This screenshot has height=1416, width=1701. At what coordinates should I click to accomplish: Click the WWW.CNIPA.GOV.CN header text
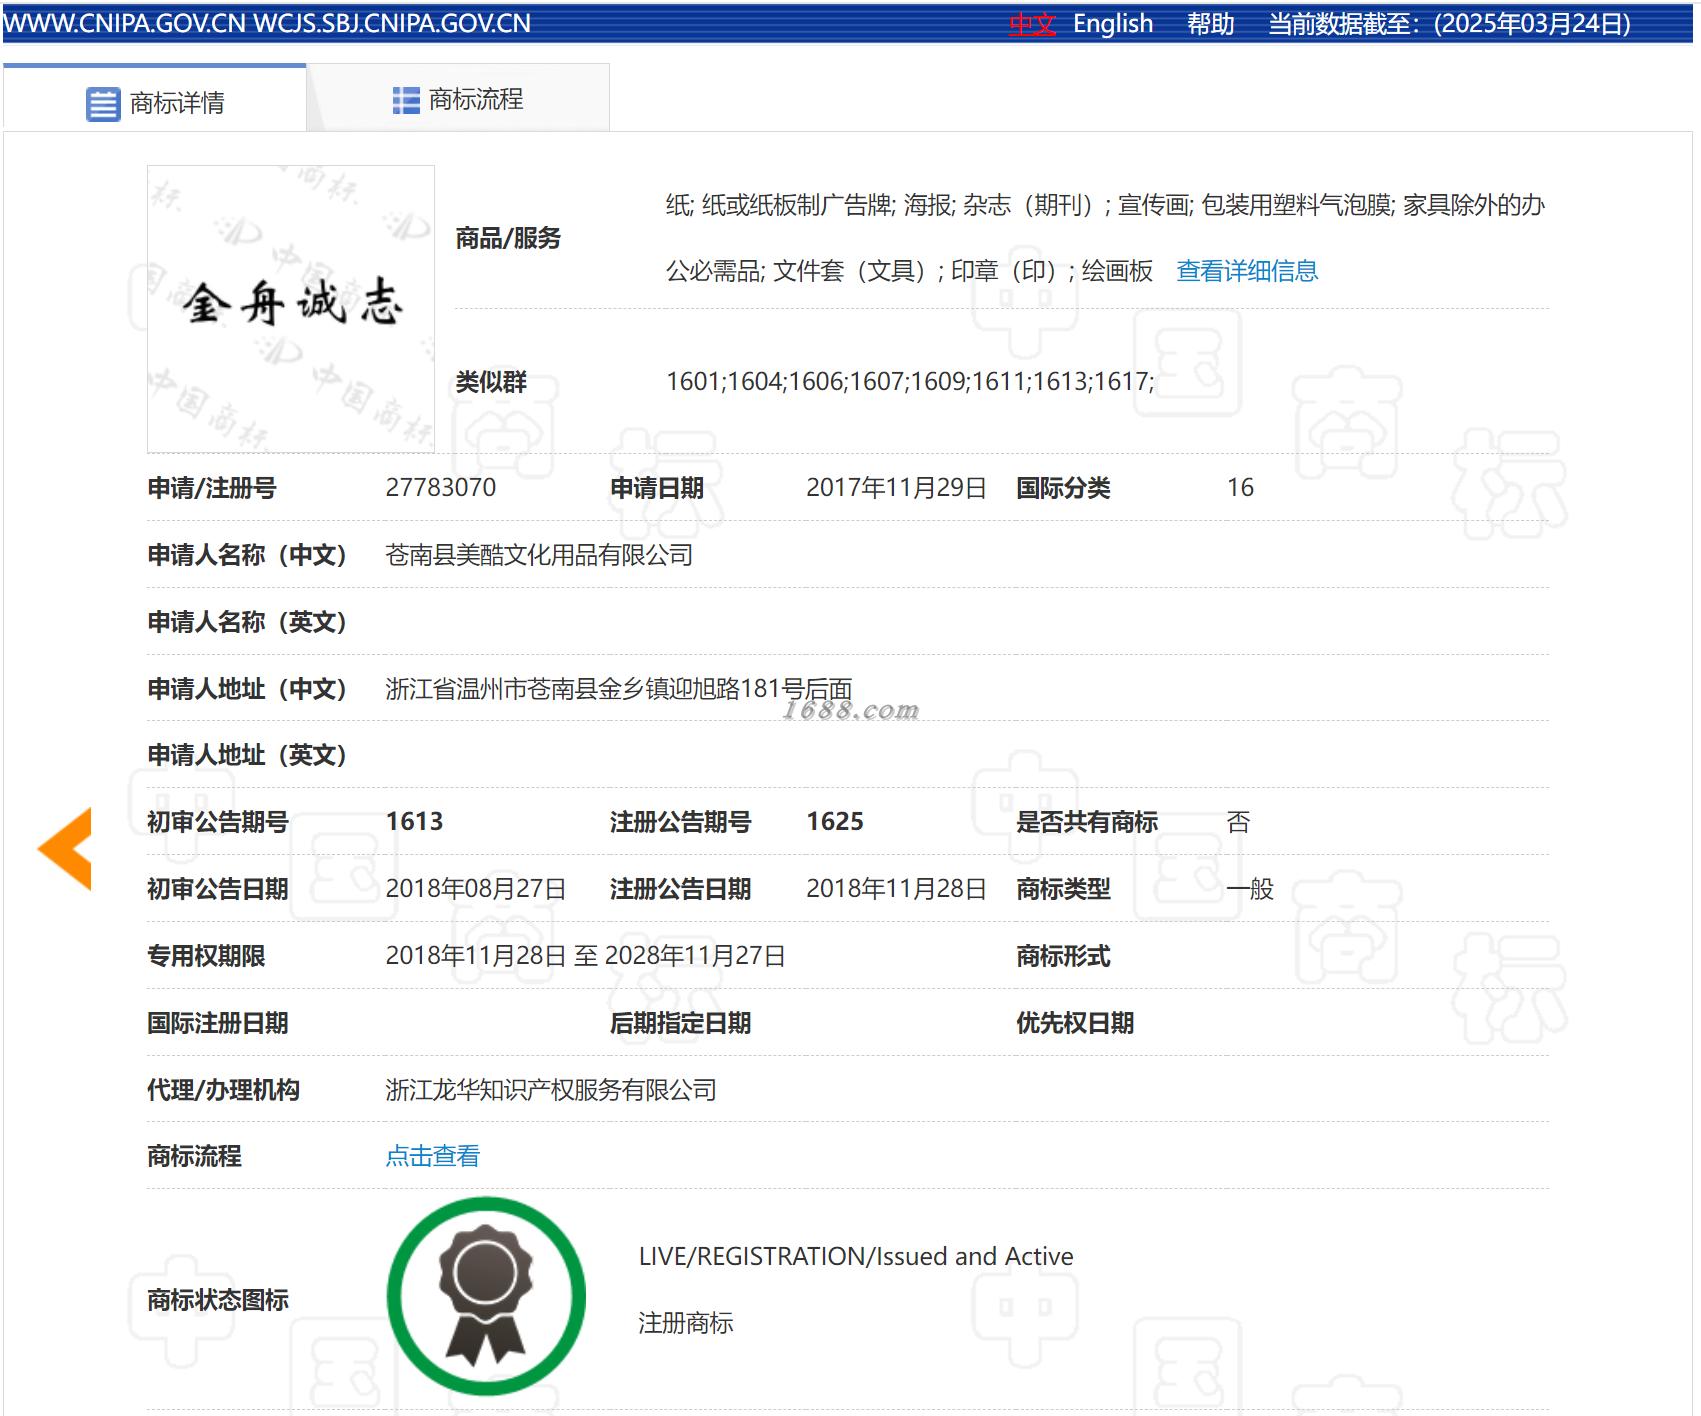click(x=125, y=24)
